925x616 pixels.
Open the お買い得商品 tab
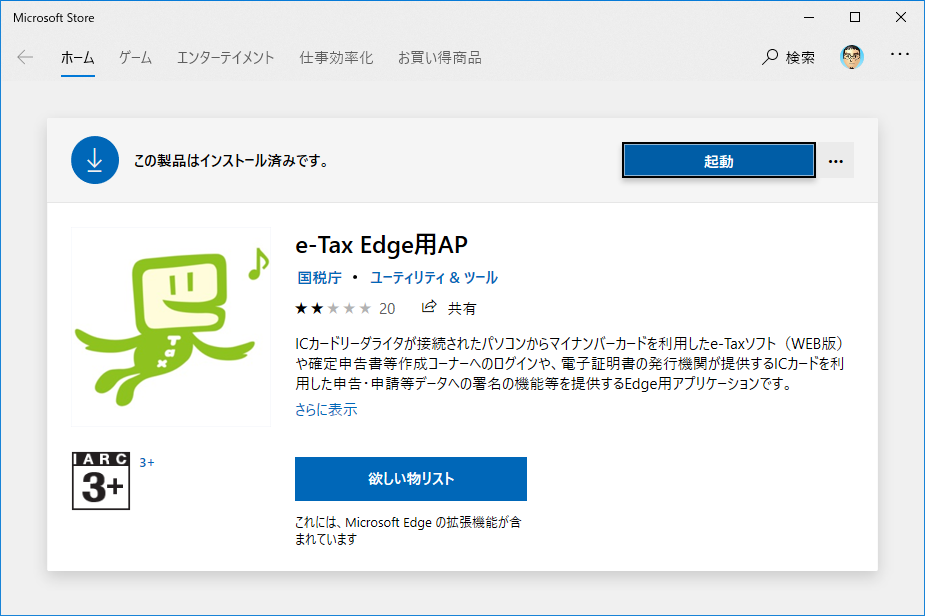[x=439, y=57]
